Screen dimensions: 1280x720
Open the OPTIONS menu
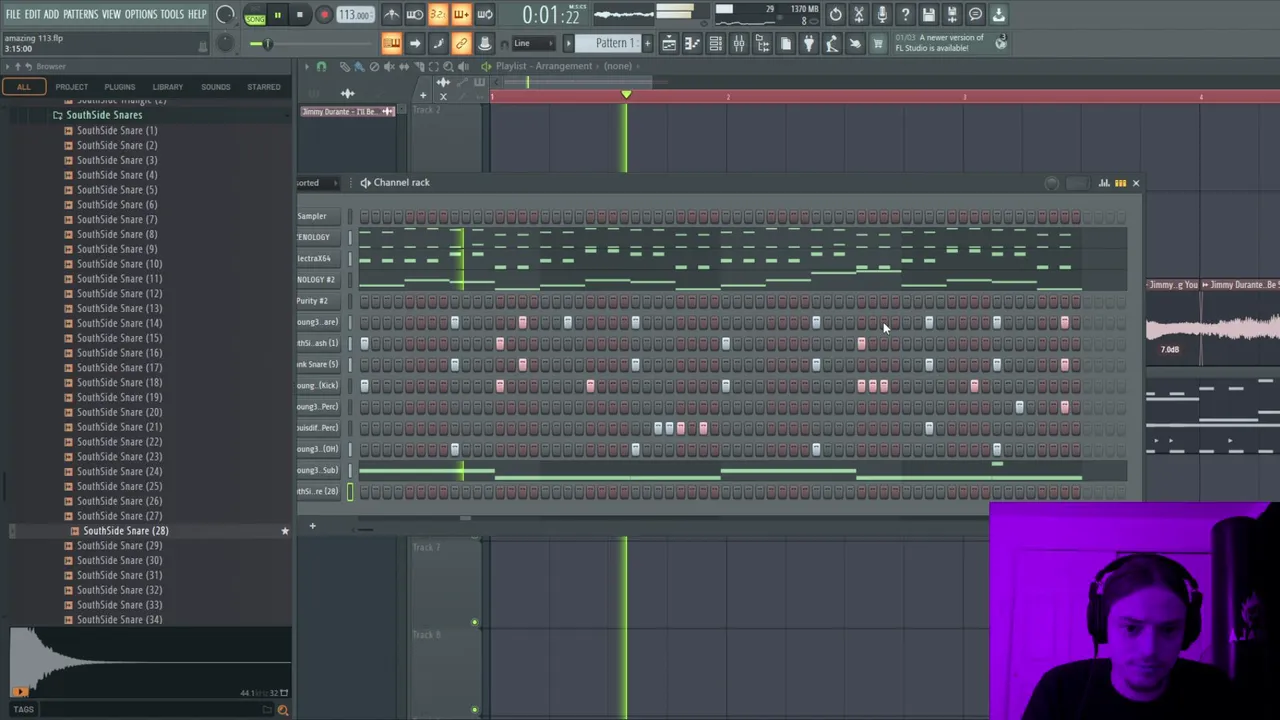click(141, 14)
